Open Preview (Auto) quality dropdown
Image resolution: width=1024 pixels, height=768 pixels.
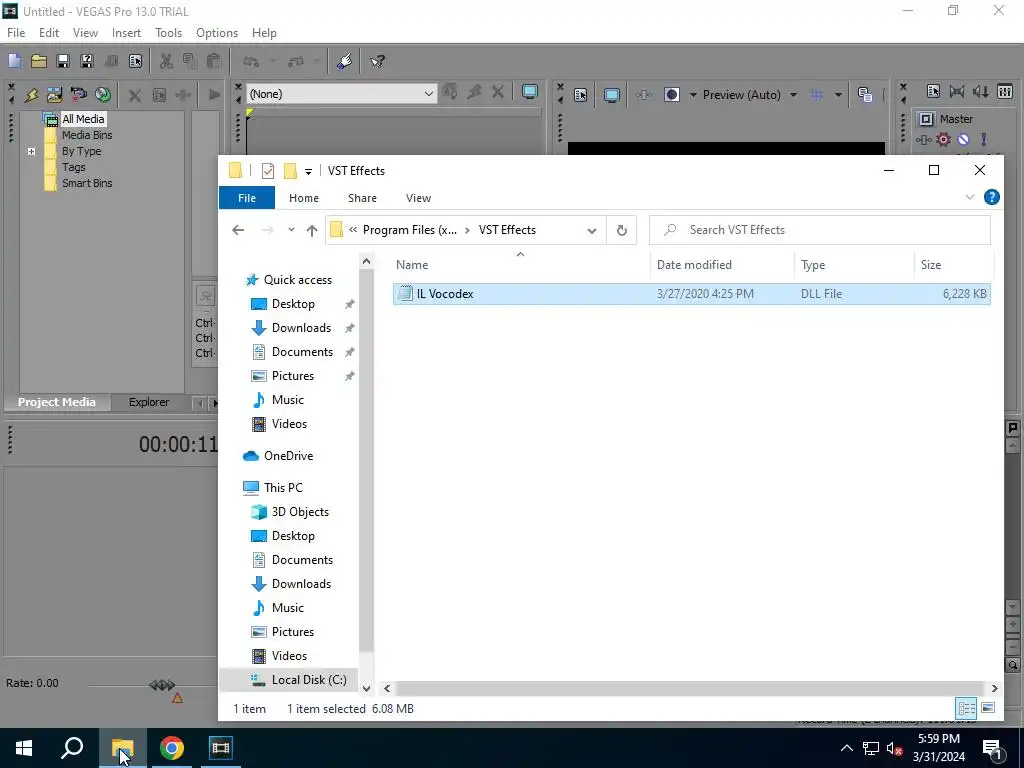click(x=793, y=95)
